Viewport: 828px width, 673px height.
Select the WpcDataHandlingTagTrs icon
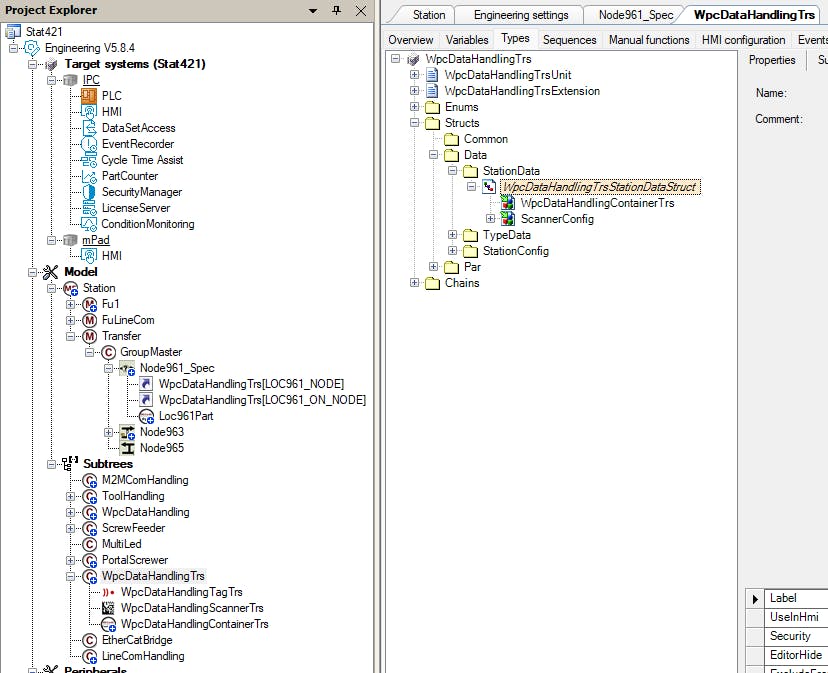pos(108,592)
